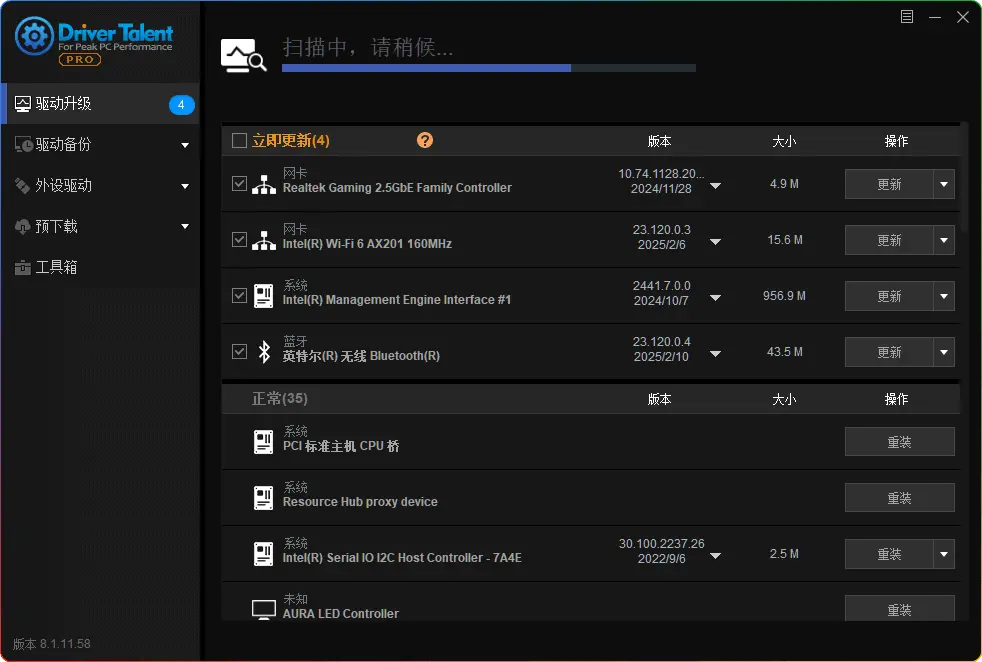Uncheck the 英特尔 无线 Bluetooth checkbox
This screenshot has height=662, width=982.
[239, 351]
